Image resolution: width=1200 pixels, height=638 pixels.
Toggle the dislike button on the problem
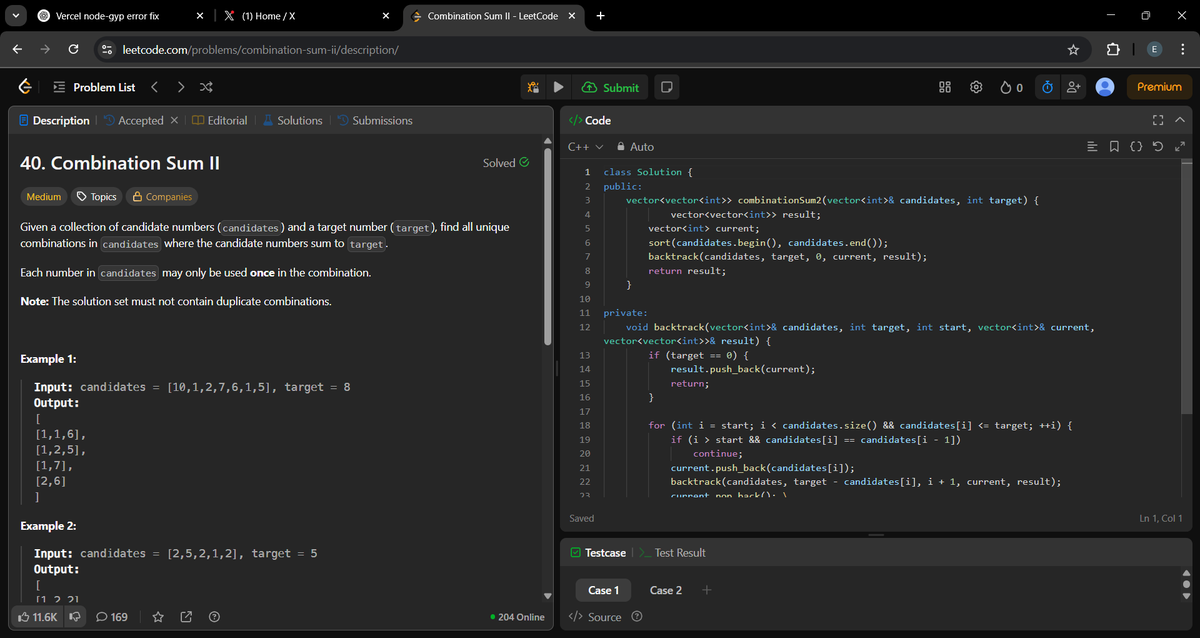click(74, 617)
